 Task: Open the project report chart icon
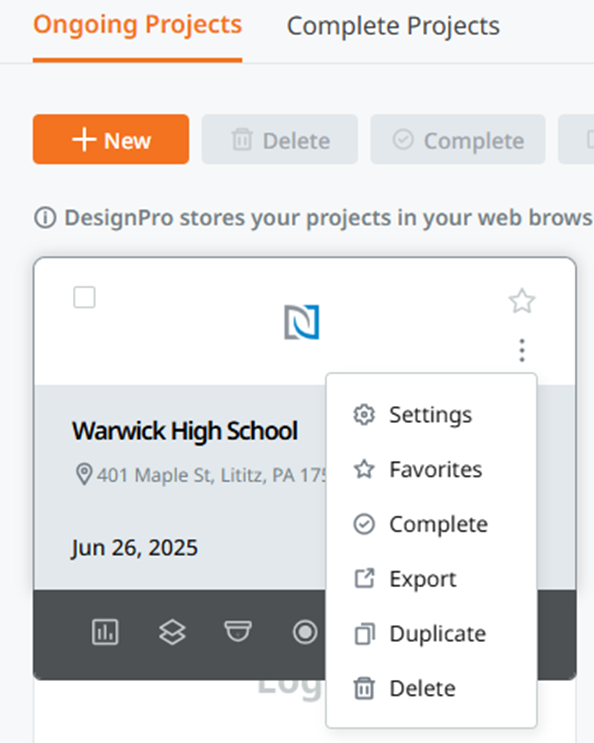click(105, 632)
